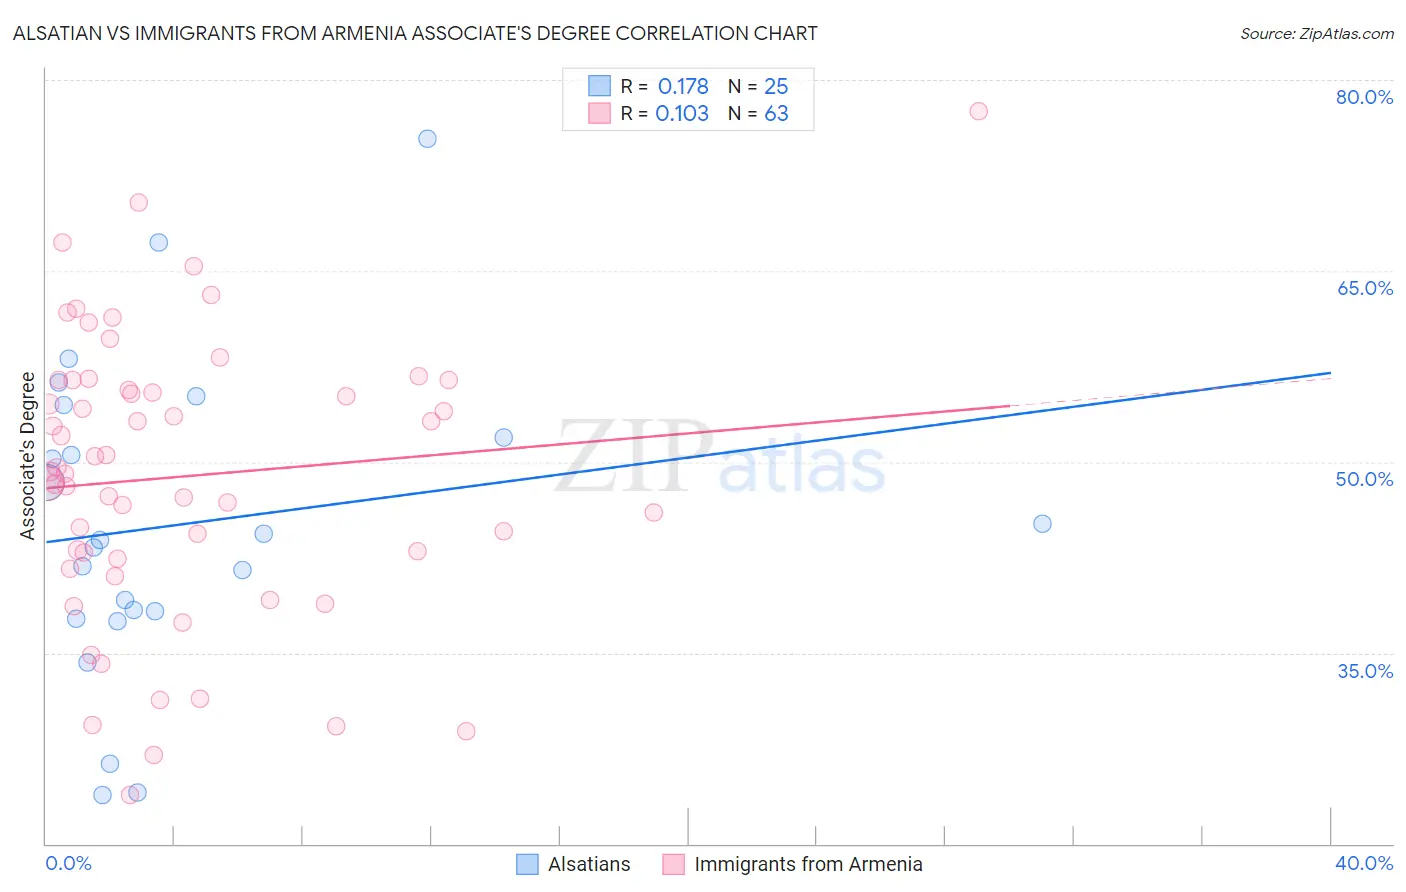Select the Immigrants from Armenia legend label
Image resolution: width=1406 pixels, height=892 pixels.
(808, 864)
